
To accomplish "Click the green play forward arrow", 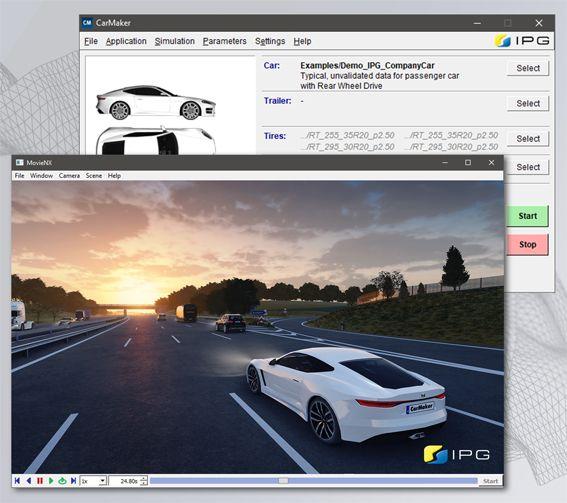I will point(51,481).
